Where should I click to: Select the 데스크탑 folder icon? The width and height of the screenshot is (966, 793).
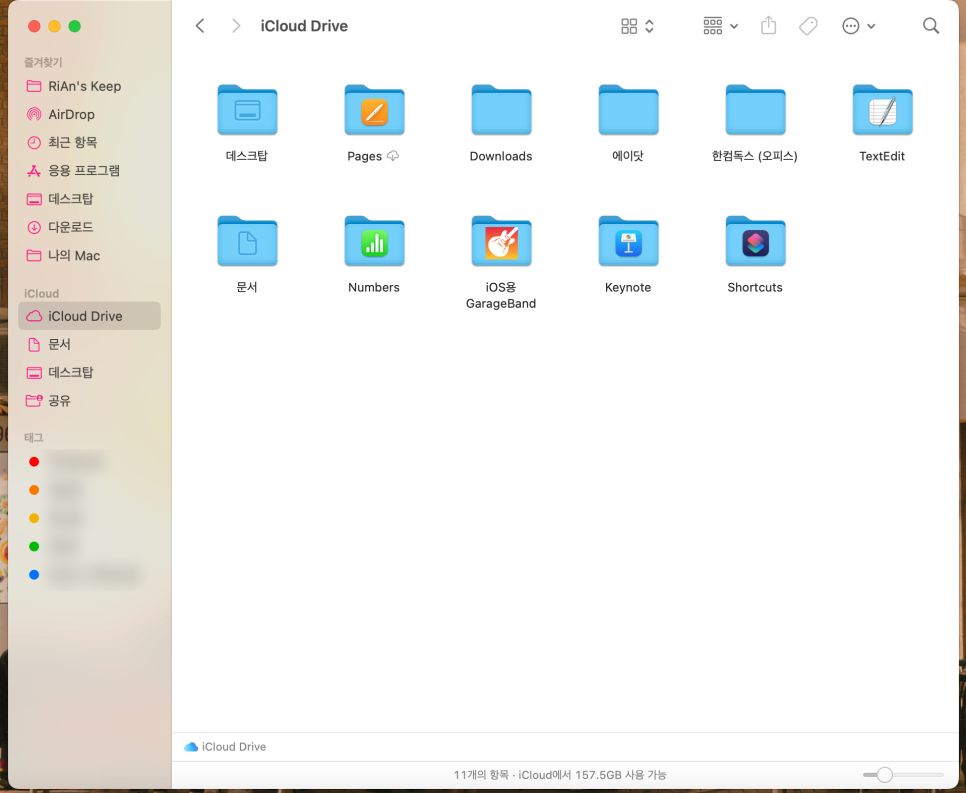[247, 110]
